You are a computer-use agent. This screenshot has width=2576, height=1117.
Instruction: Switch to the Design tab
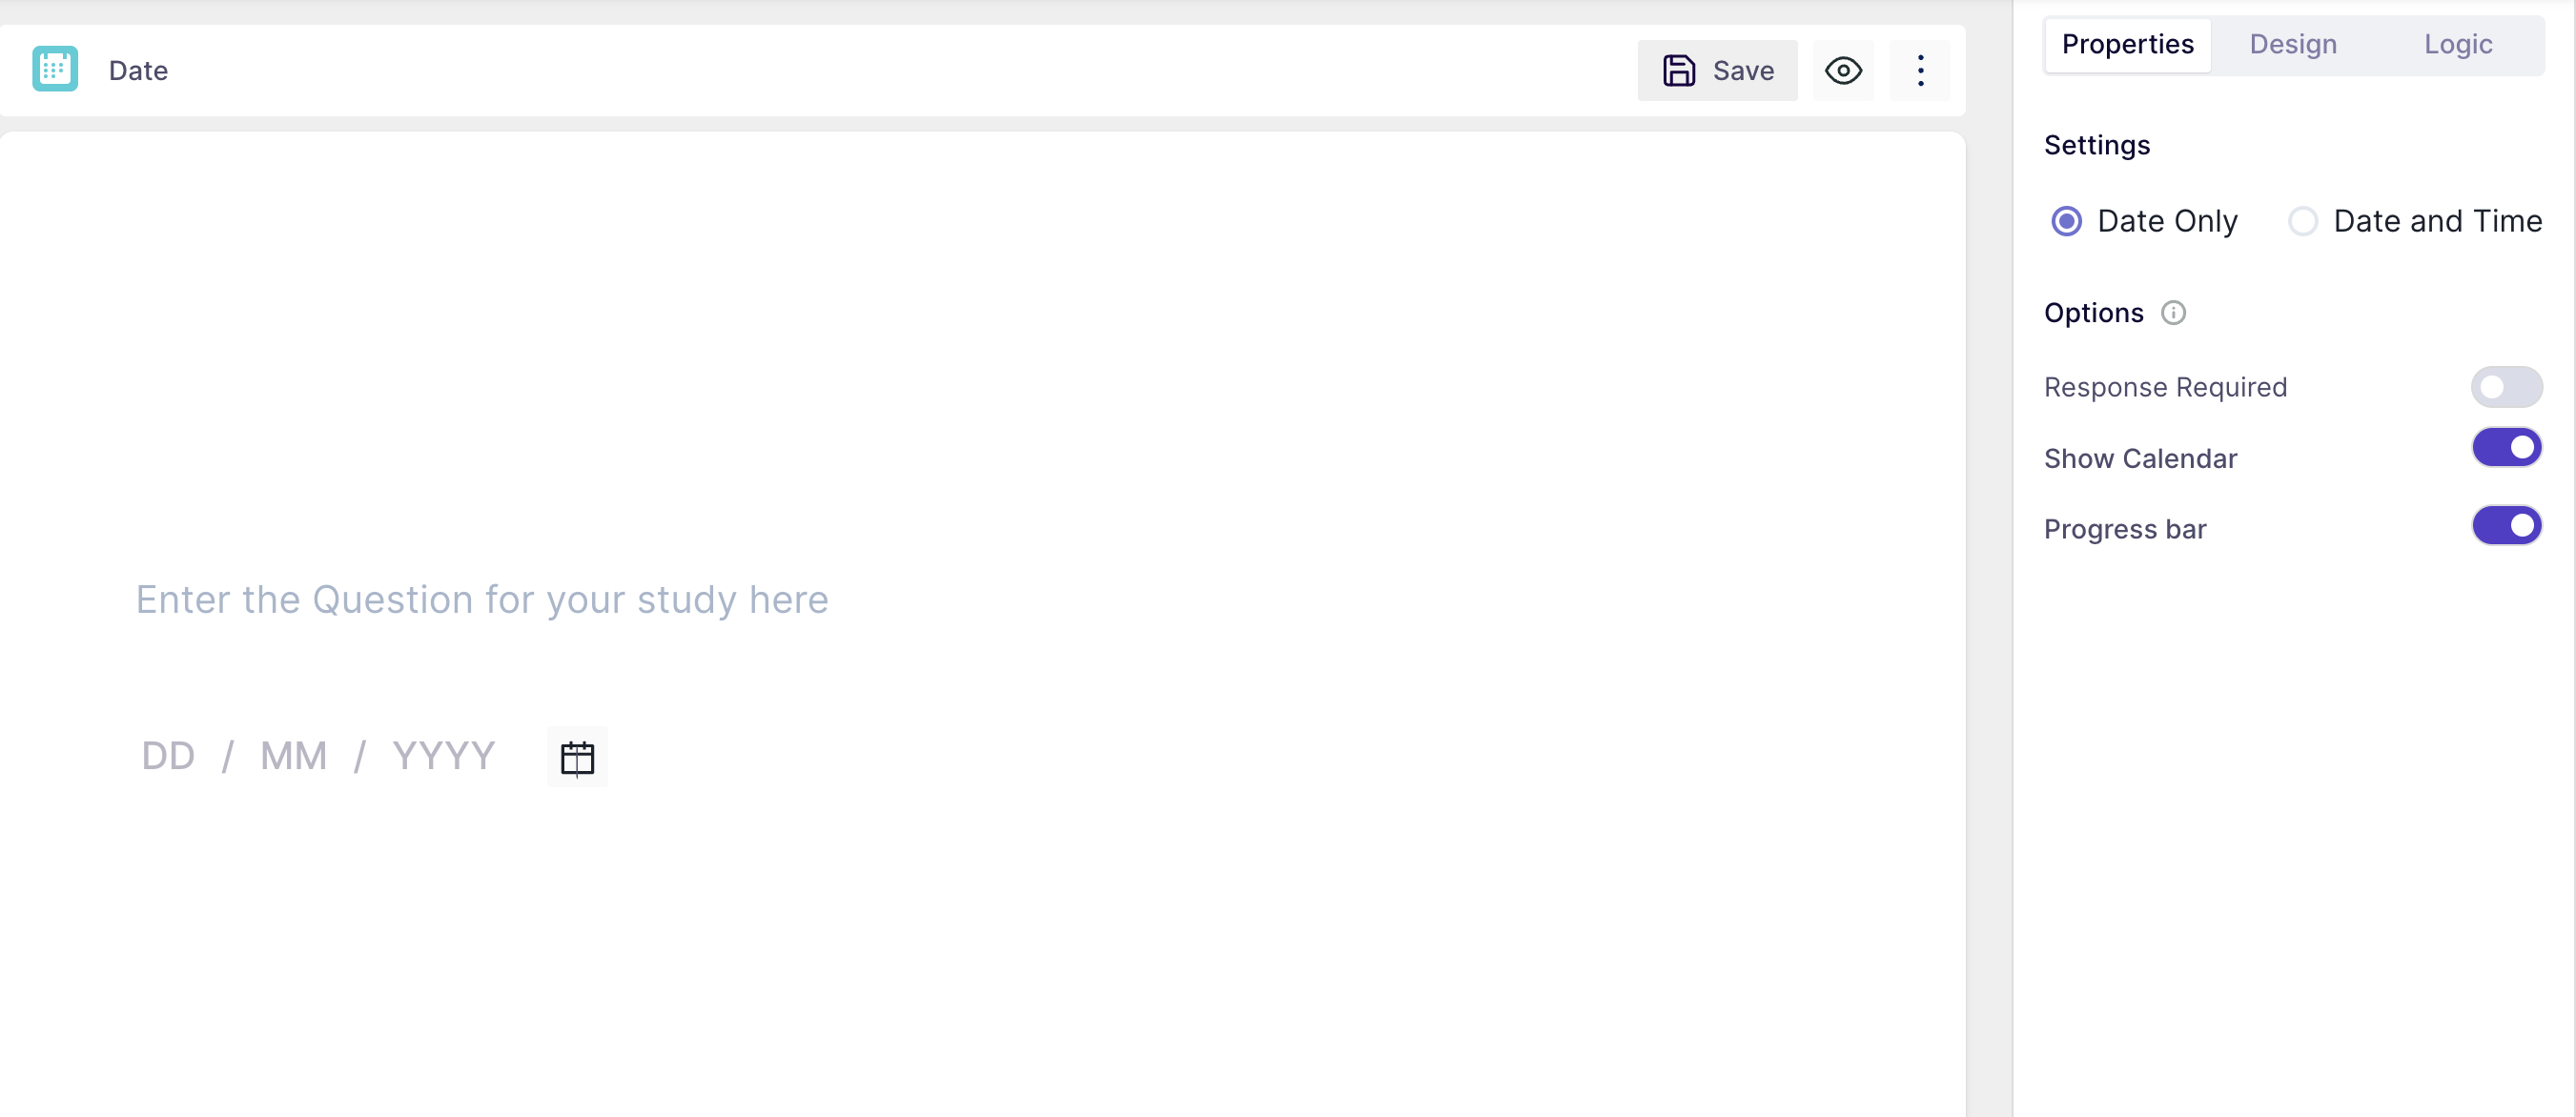coord(2293,44)
